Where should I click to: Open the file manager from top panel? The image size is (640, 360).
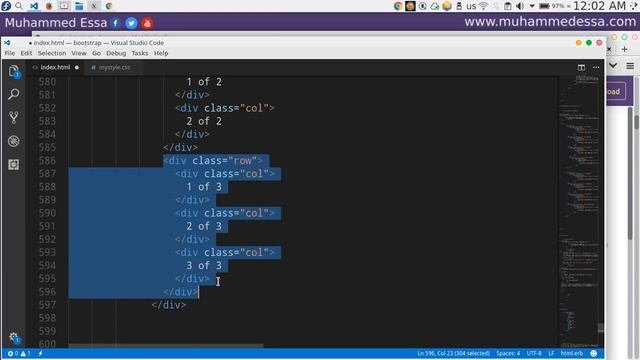[79, 6]
